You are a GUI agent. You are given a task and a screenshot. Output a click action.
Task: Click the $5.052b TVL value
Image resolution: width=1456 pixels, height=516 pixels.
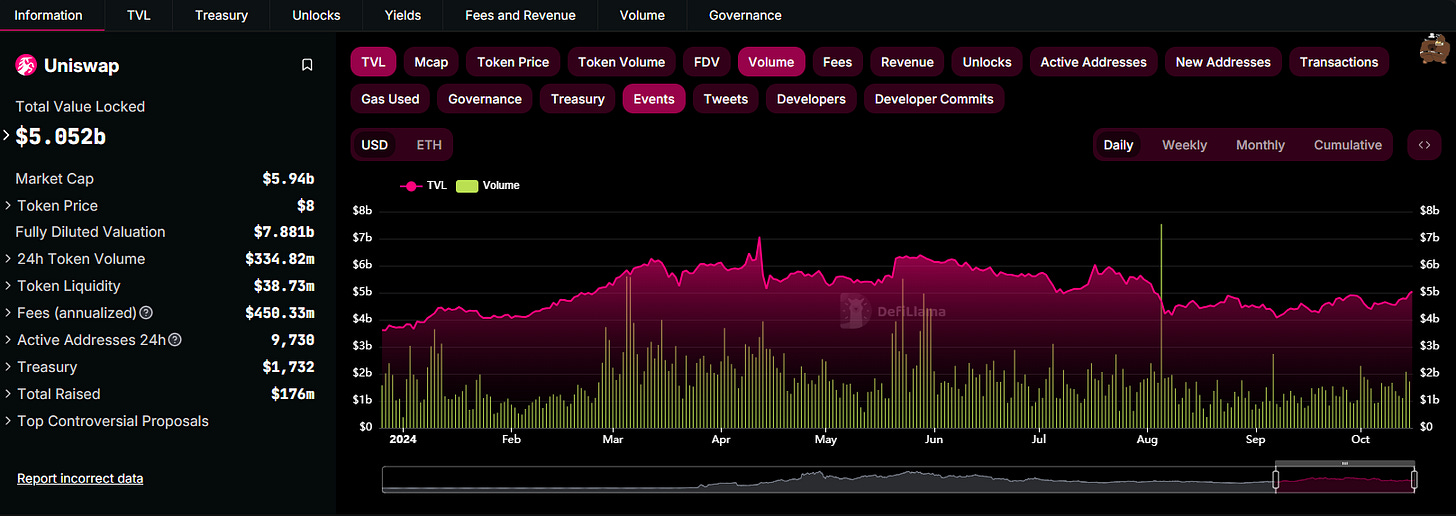[x=61, y=136]
